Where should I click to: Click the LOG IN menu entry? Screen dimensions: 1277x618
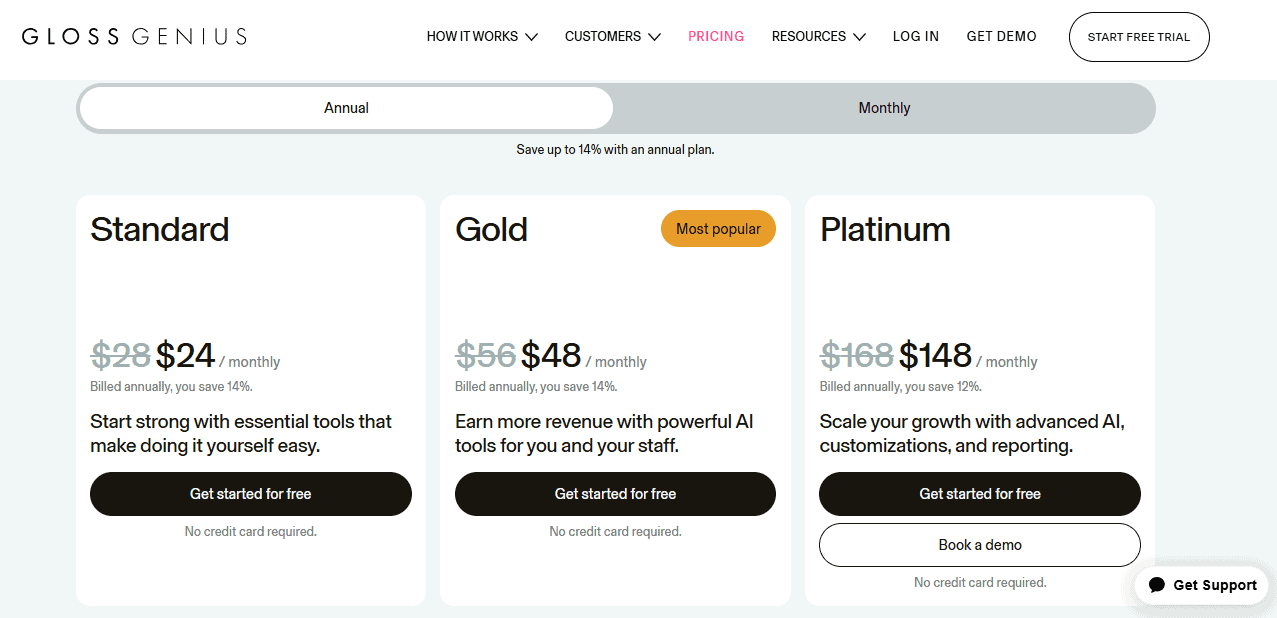[915, 36]
